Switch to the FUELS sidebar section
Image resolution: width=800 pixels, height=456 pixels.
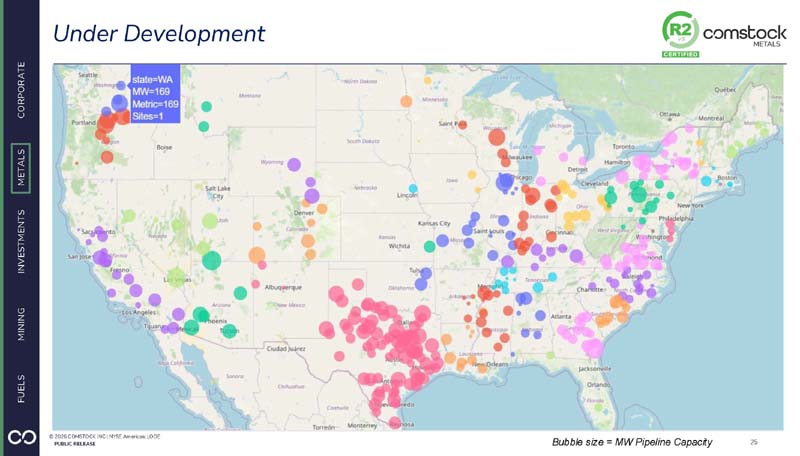tap(21, 389)
